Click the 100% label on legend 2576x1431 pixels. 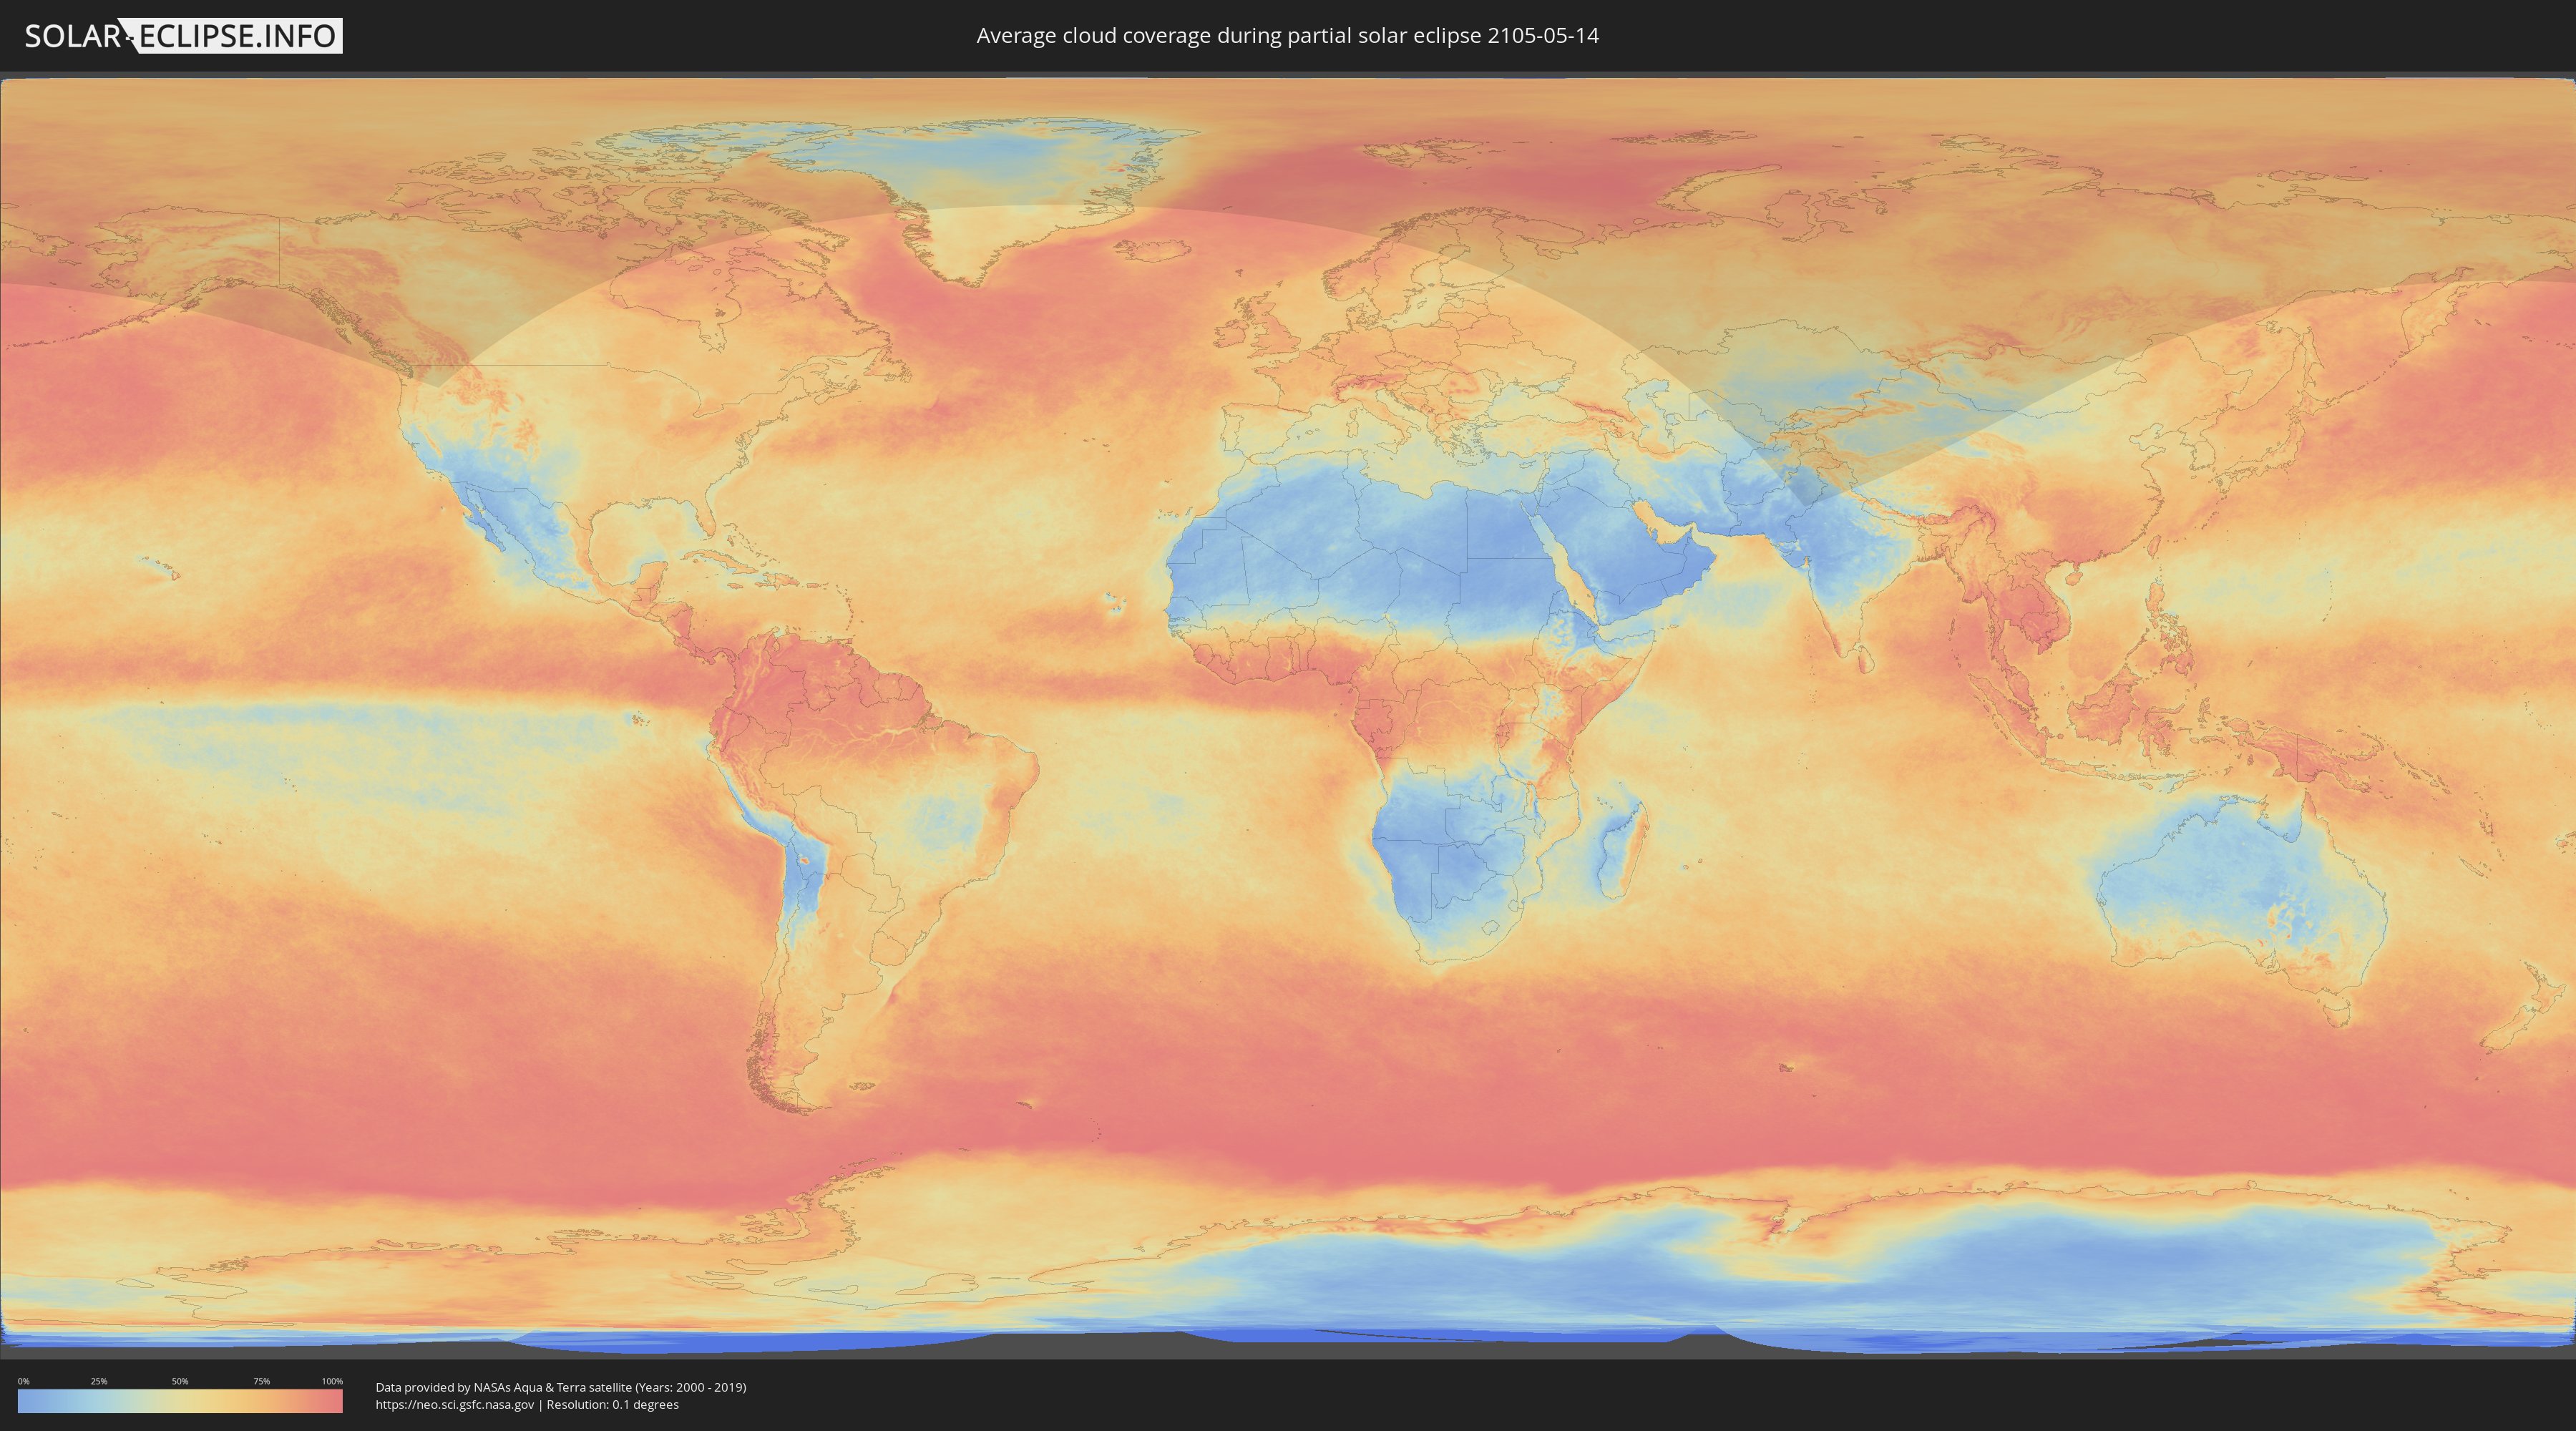coord(332,1381)
